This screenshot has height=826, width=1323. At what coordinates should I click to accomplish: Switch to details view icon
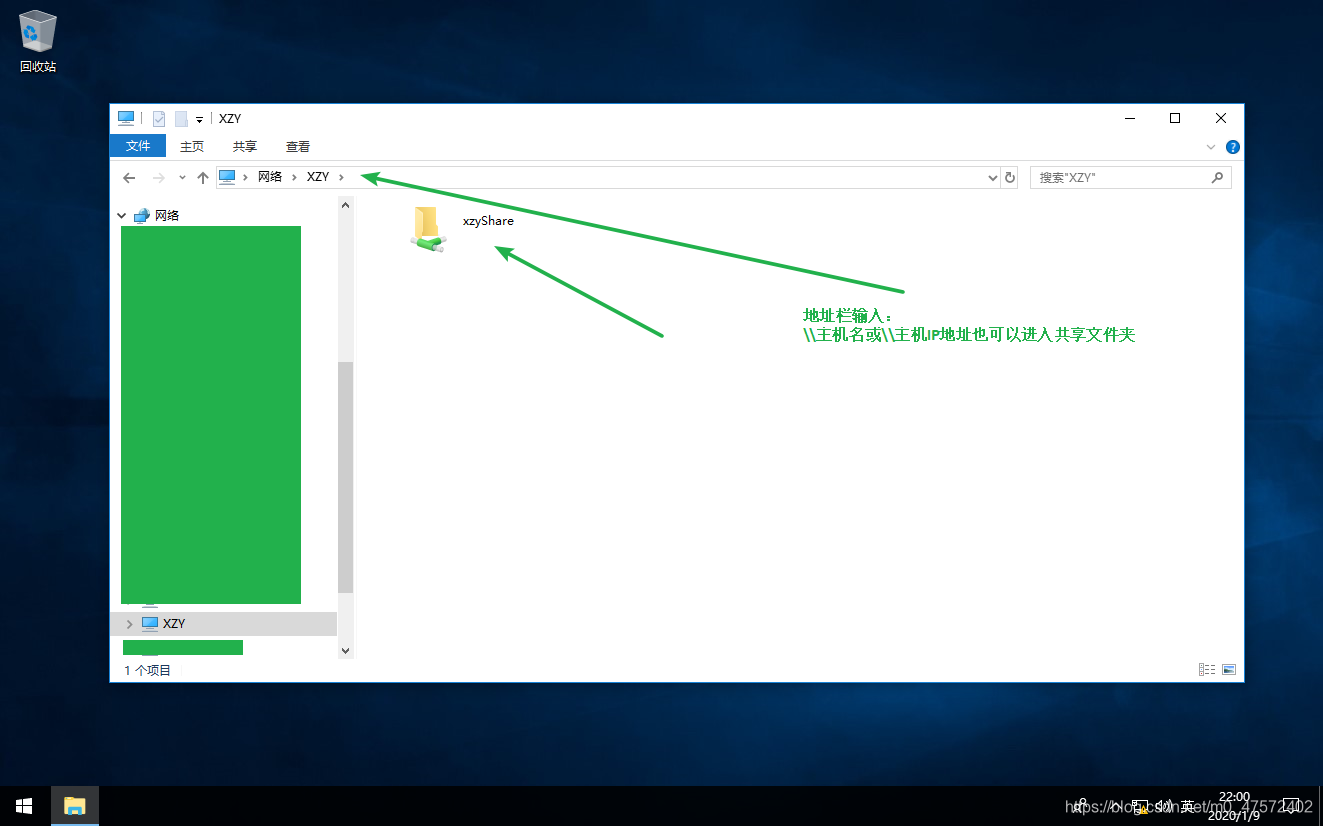pyautogui.click(x=1206, y=669)
